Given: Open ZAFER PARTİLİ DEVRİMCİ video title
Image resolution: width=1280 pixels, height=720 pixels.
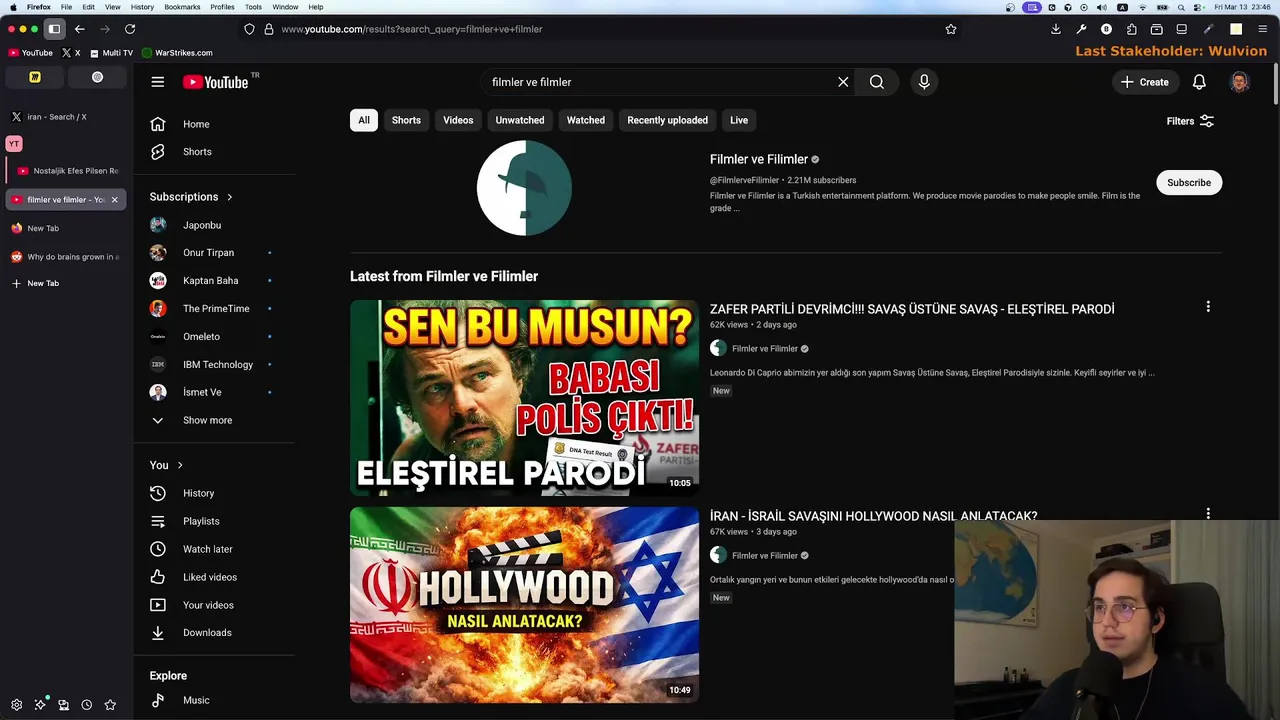Looking at the screenshot, I should (912, 309).
